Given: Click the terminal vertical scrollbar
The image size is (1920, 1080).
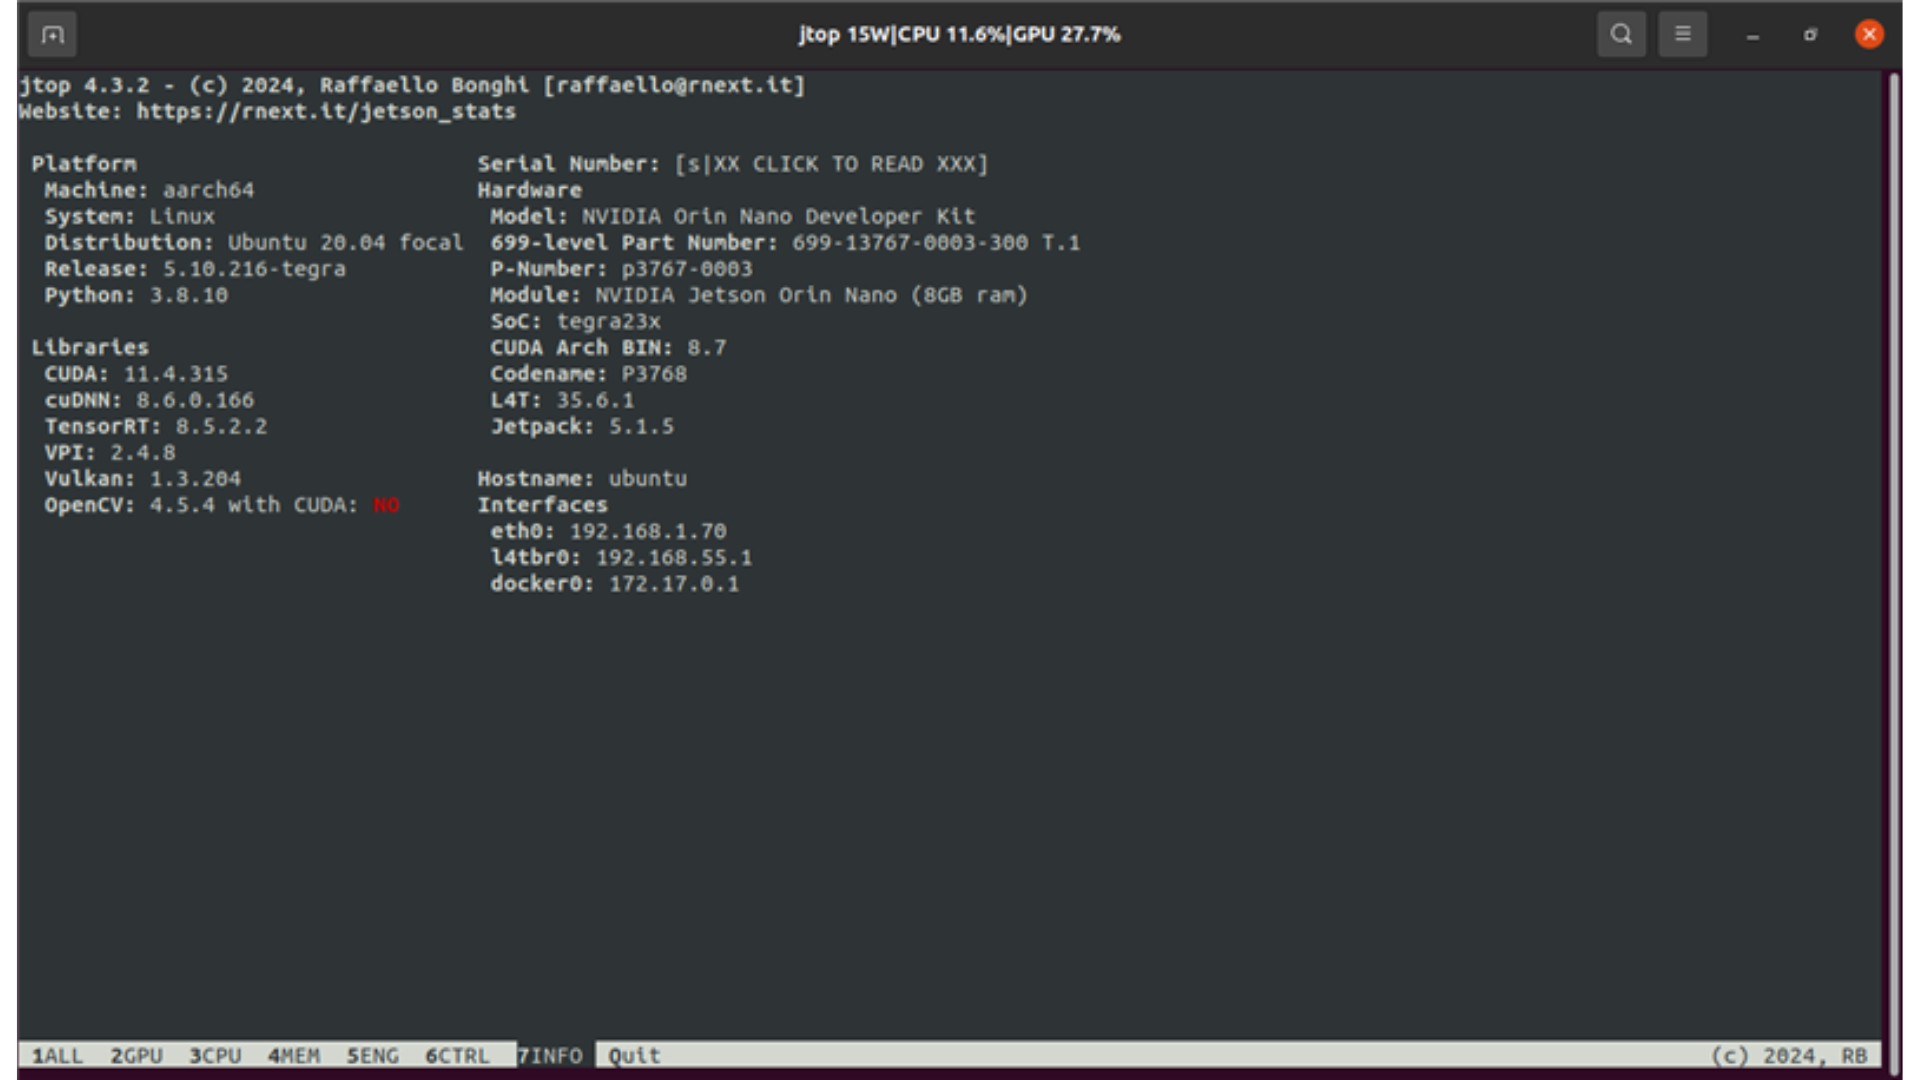Looking at the screenshot, I should click(x=1893, y=560).
